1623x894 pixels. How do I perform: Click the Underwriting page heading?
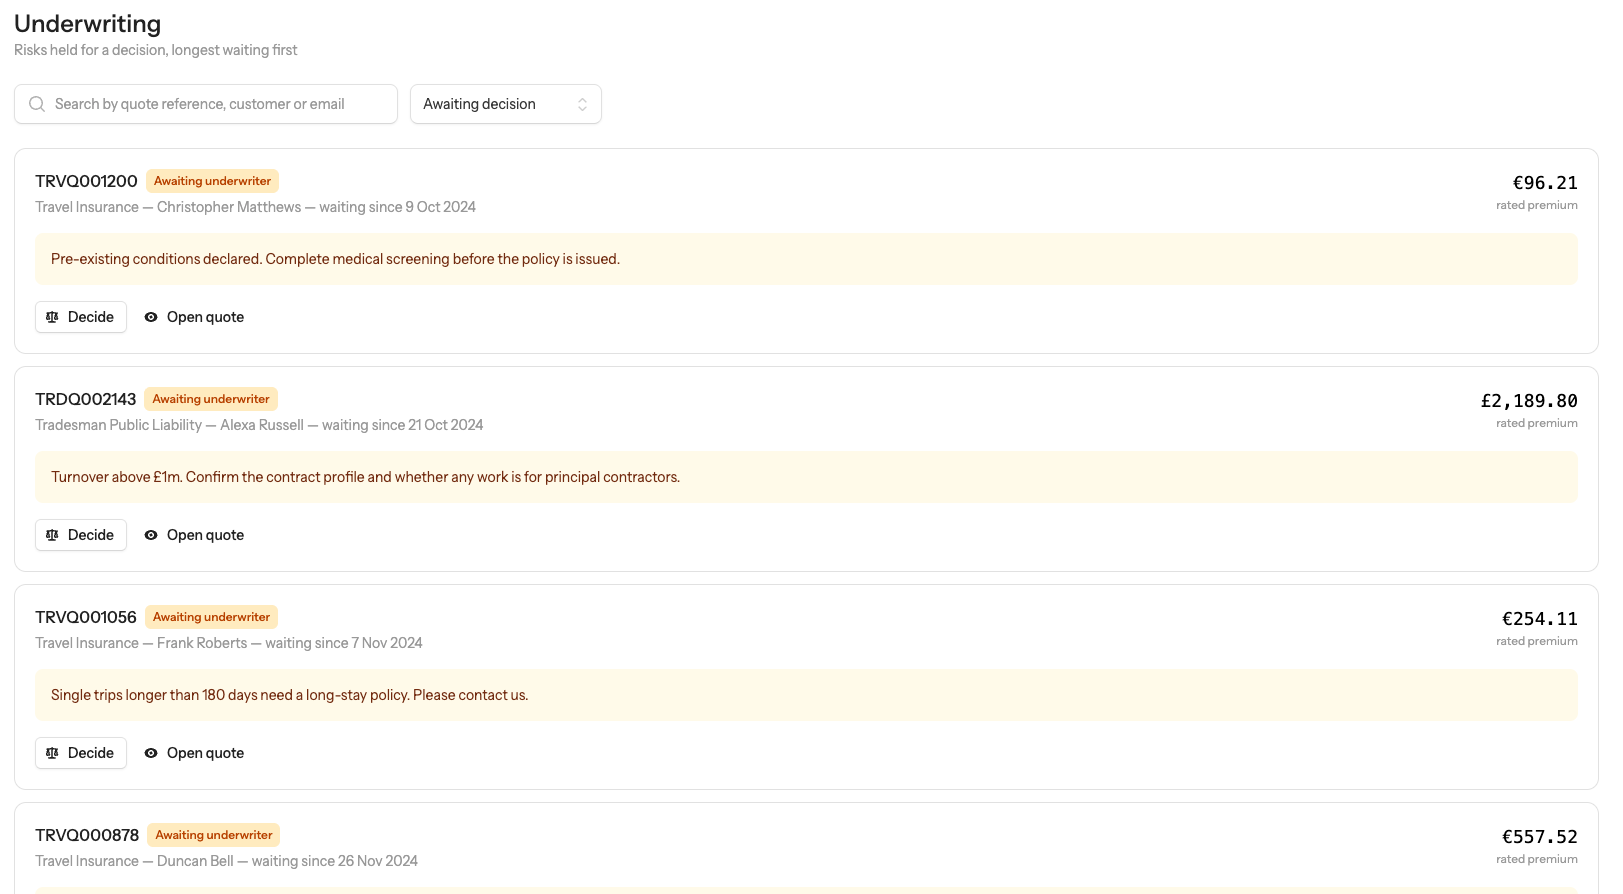point(87,24)
